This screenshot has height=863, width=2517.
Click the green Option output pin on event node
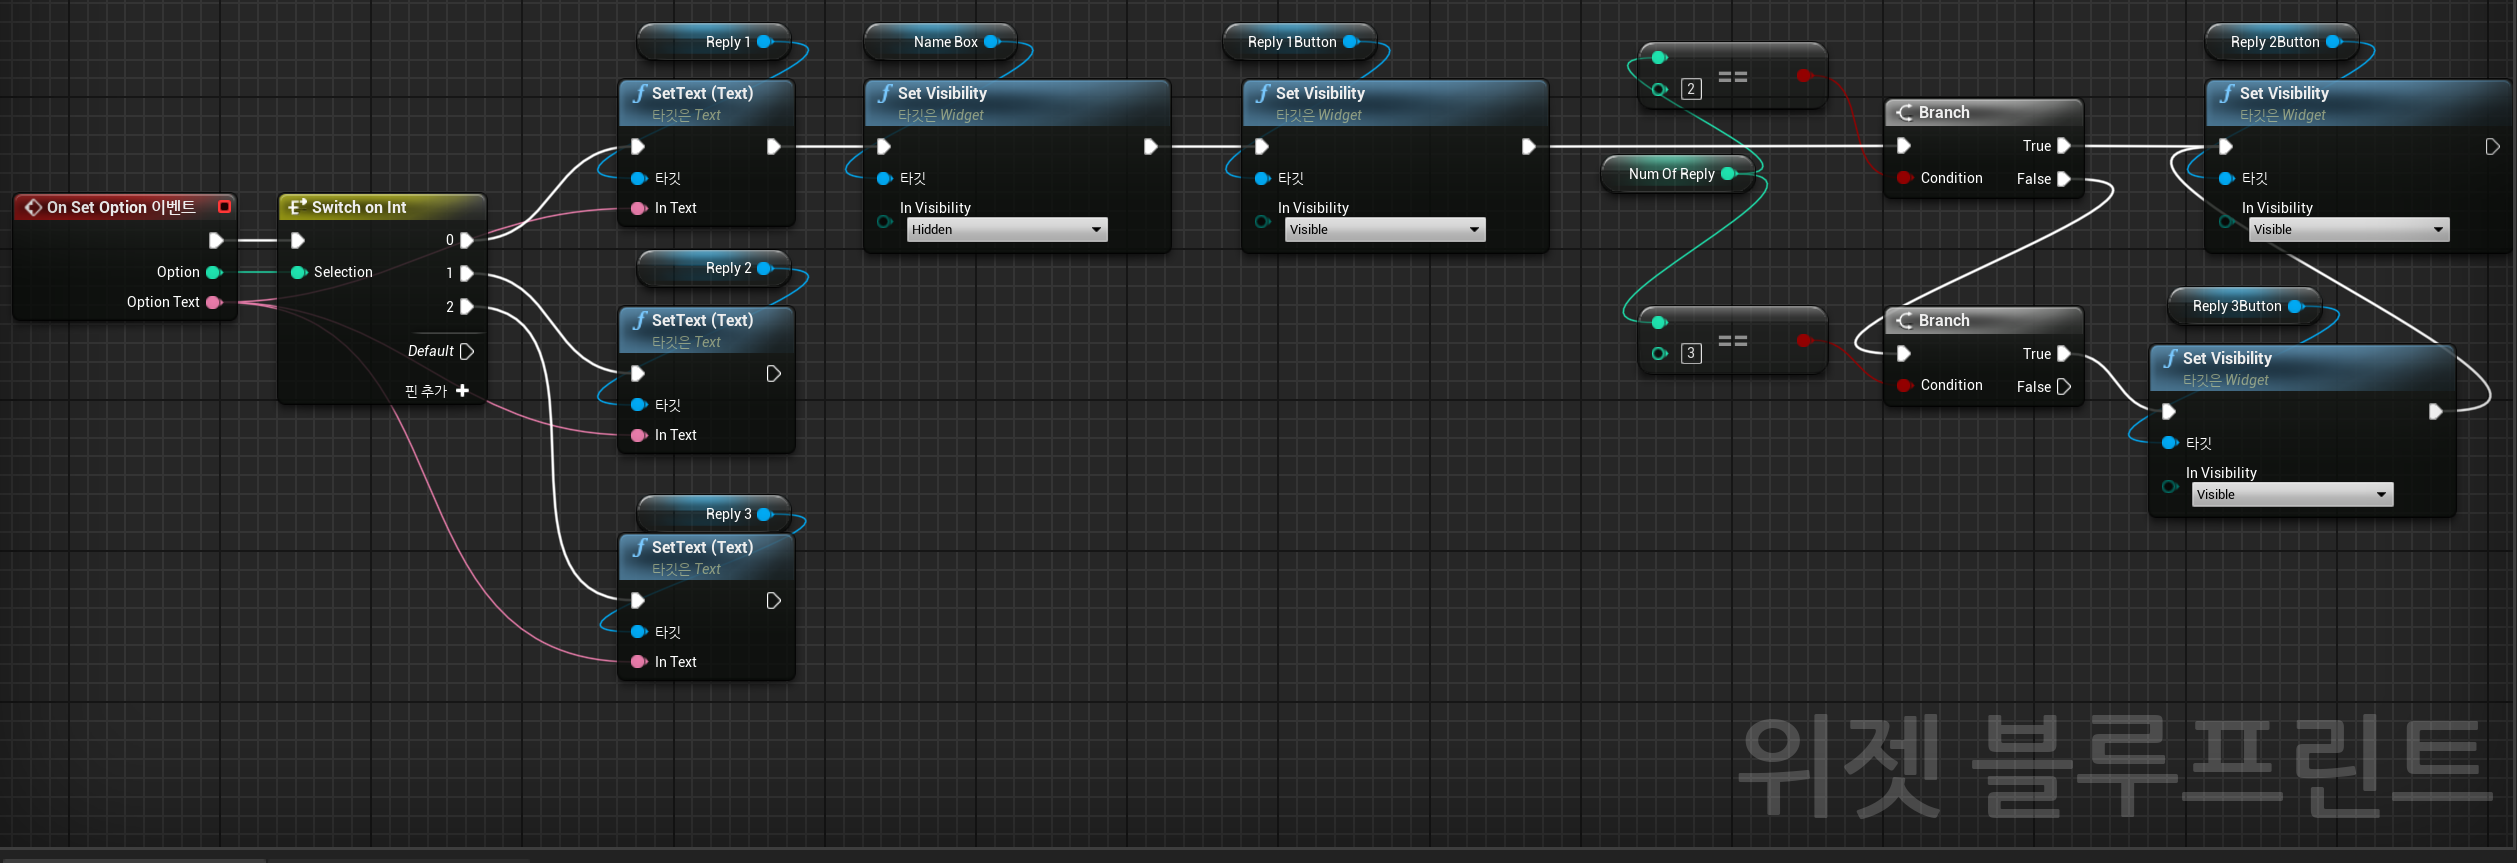[x=213, y=272]
